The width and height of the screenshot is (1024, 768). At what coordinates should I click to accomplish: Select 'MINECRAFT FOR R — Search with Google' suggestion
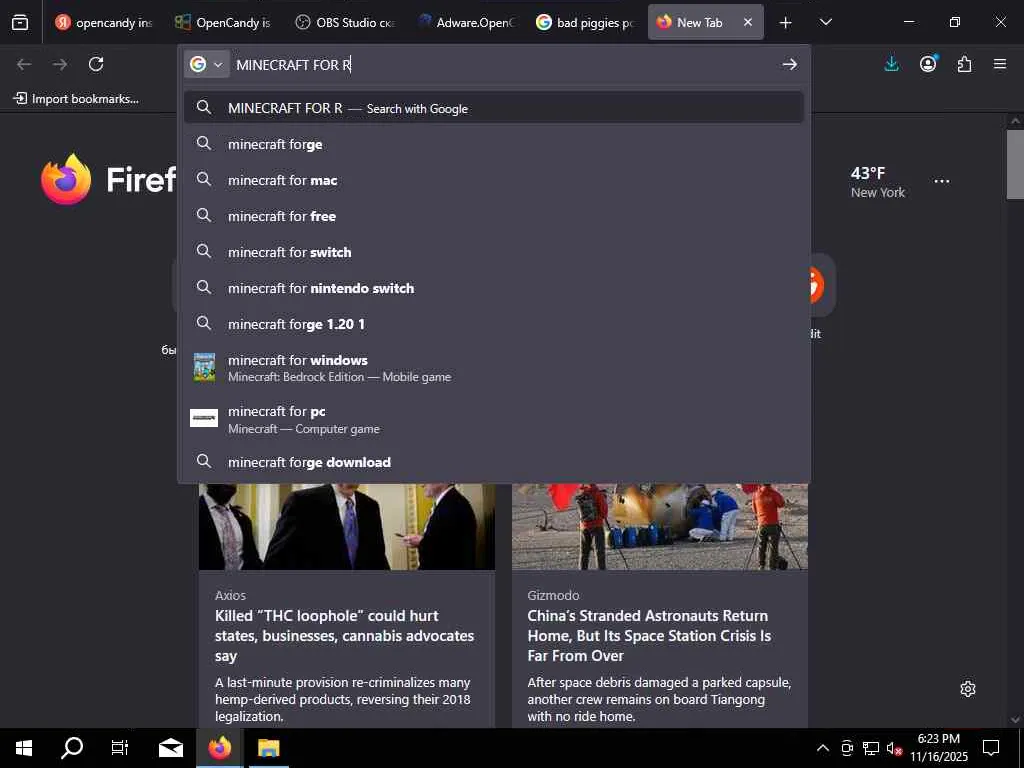[x=494, y=108]
